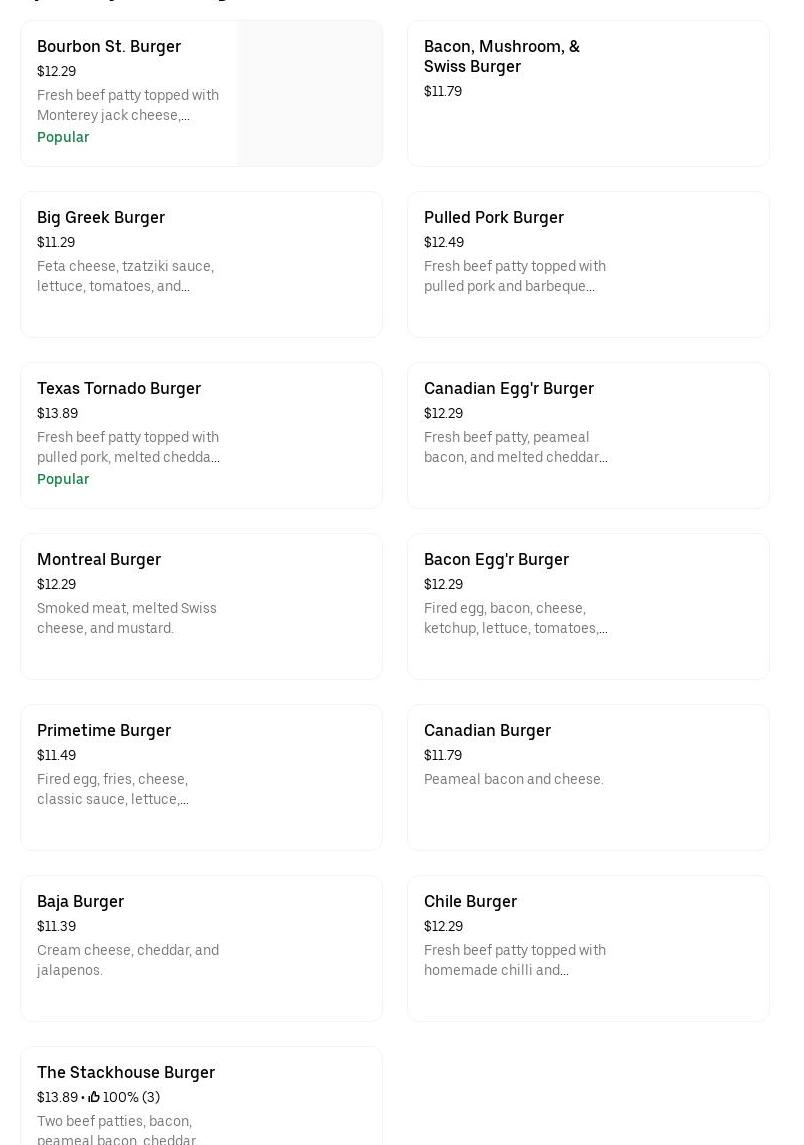Screen dimensions: 804x1145
Task: Choose the Big Greek Burger menu item
Action: pos(201,264)
